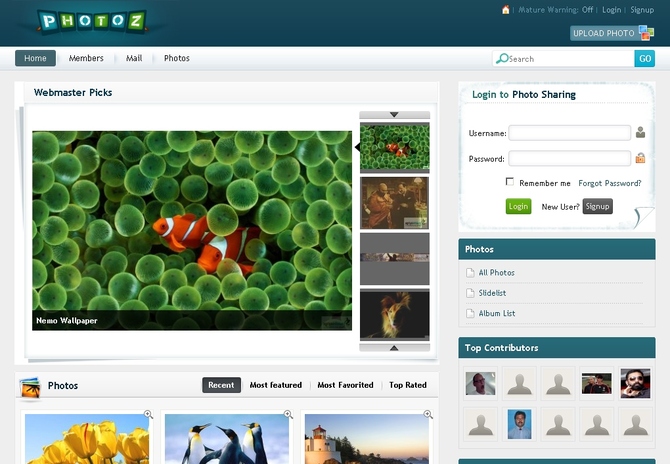Image resolution: width=670 pixels, height=464 pixels.
Task: Click the Top Contributors heading
Action: pos(501,348)
